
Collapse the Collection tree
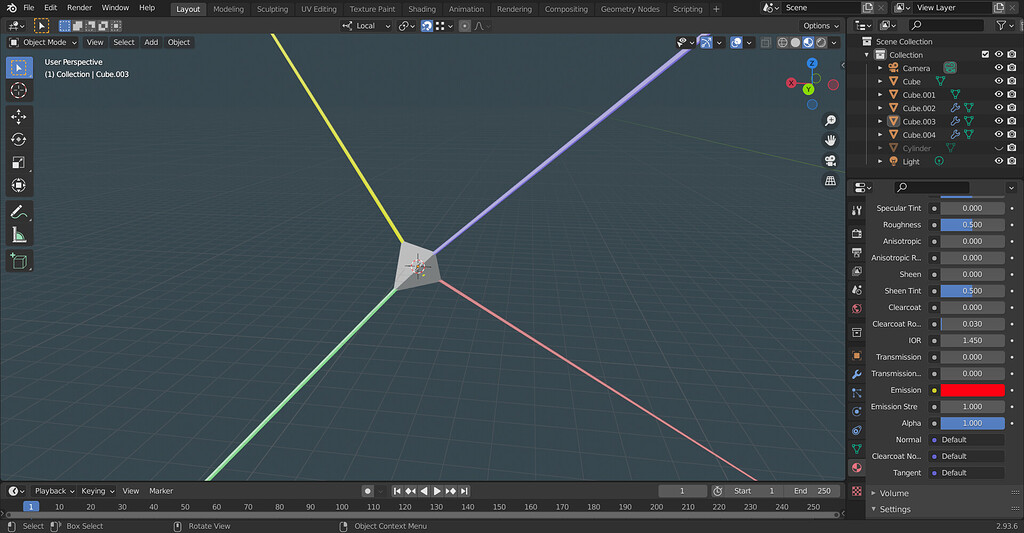pos(867,55)
